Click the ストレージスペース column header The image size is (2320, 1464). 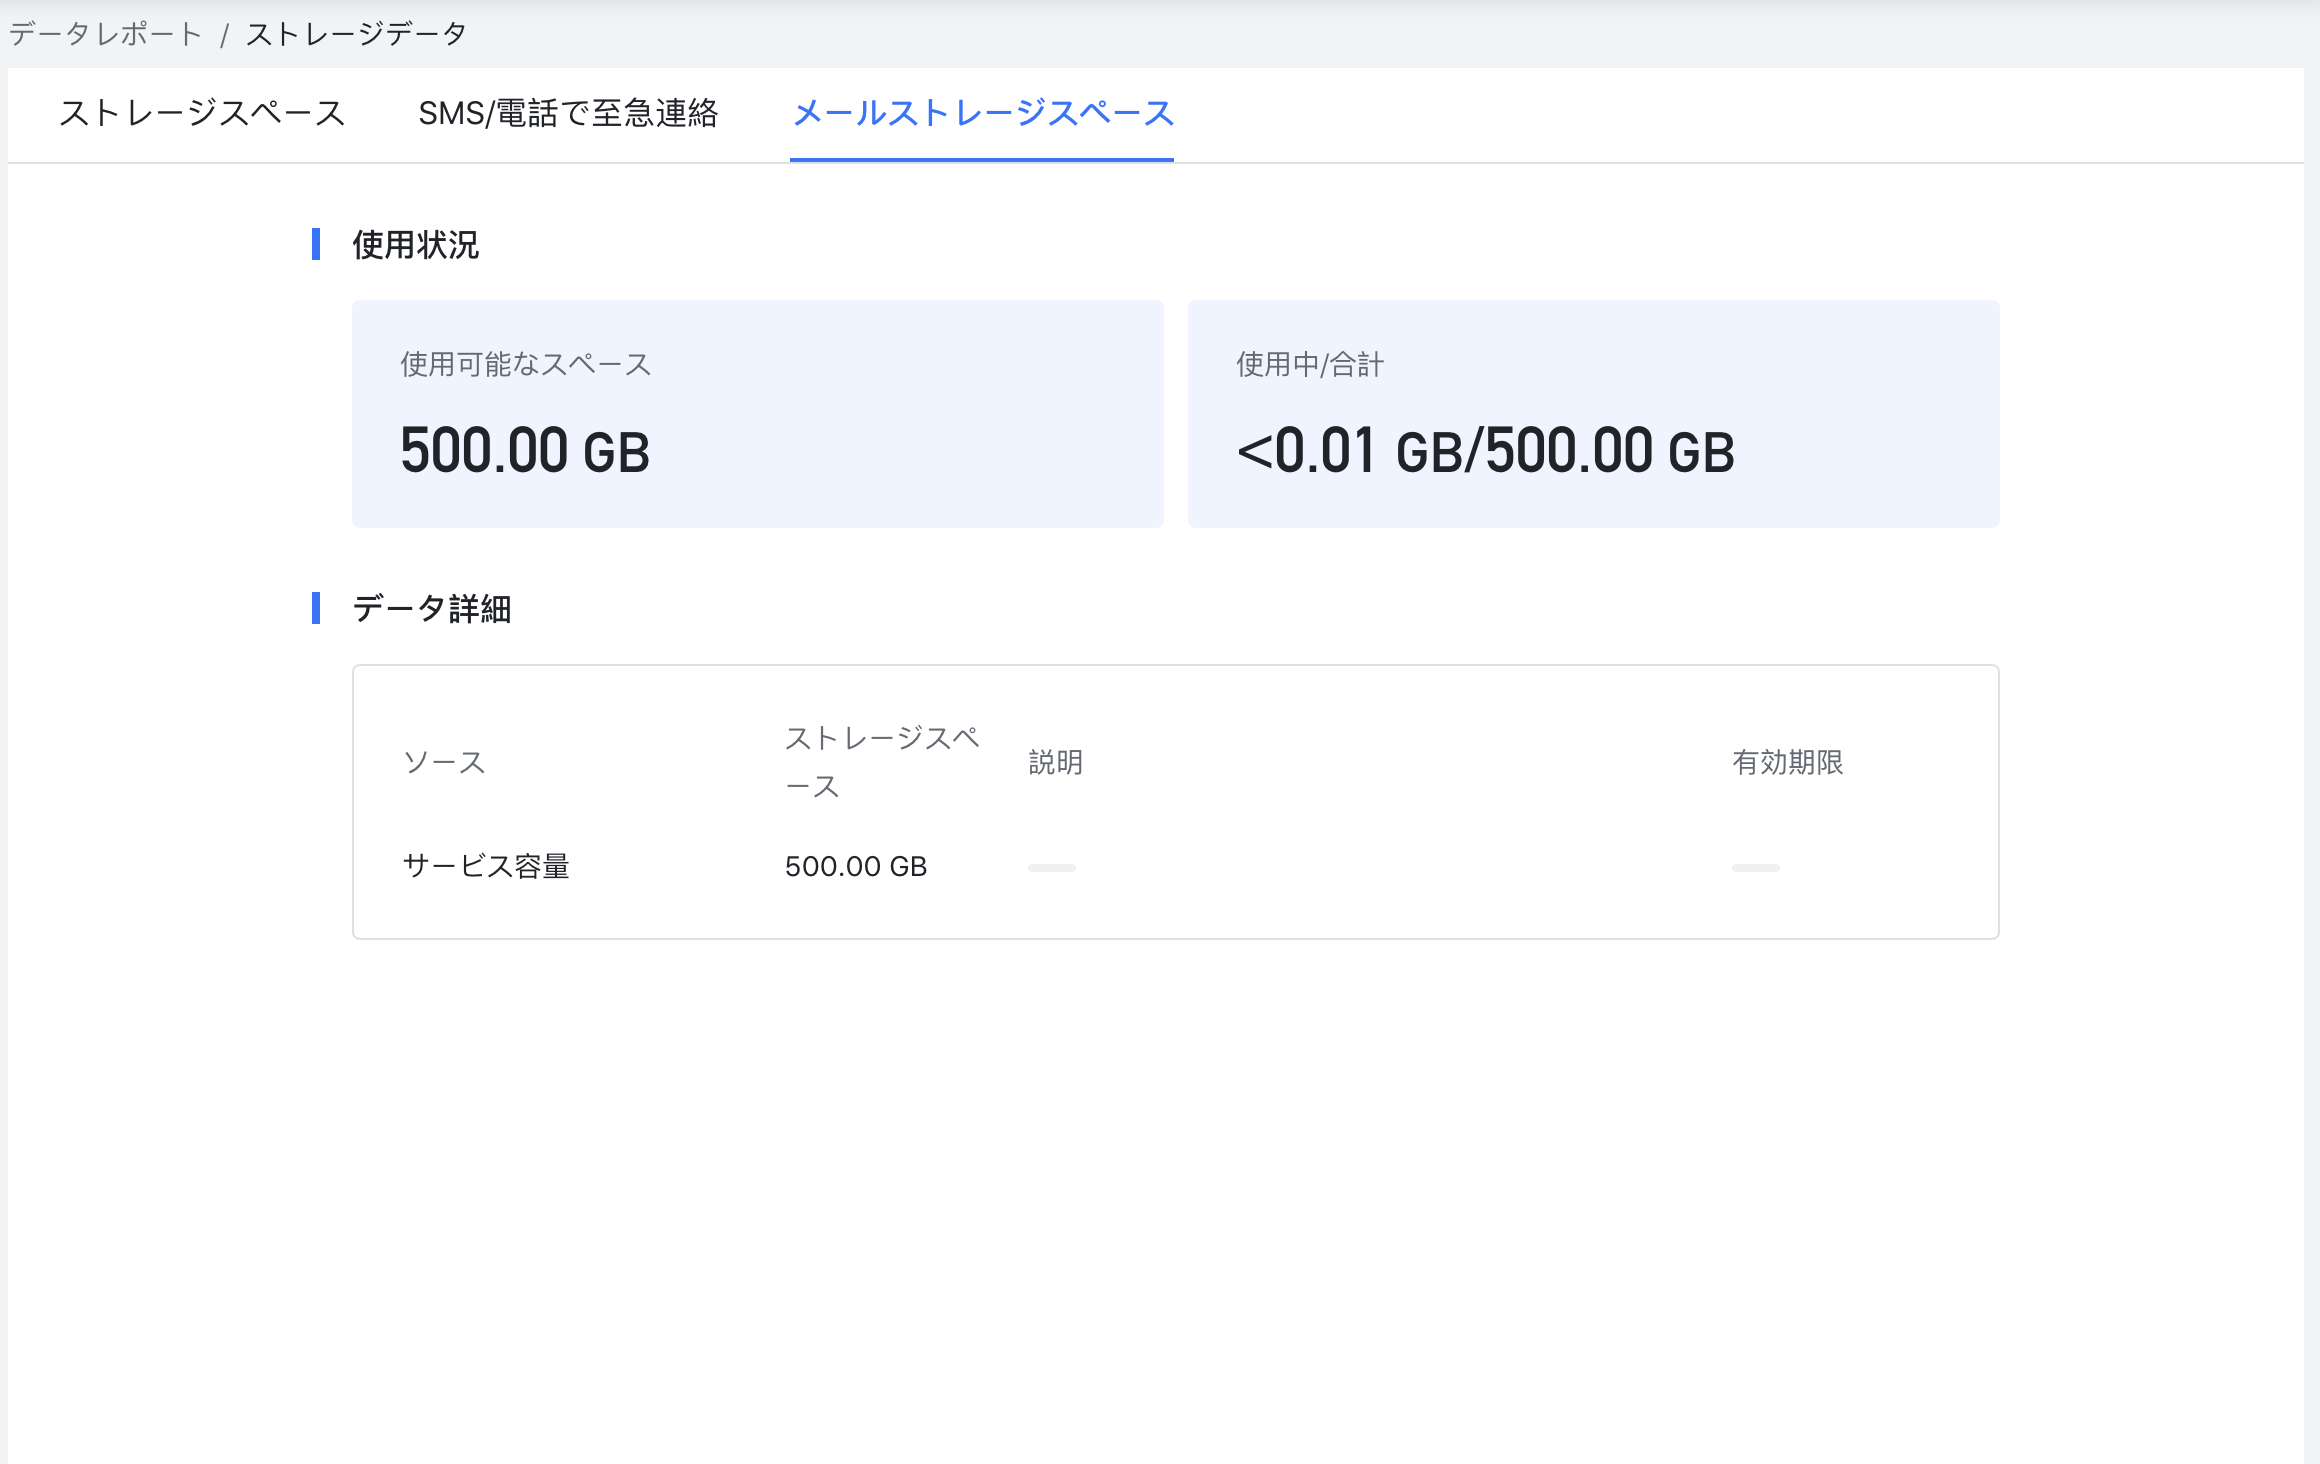point(881,762)
